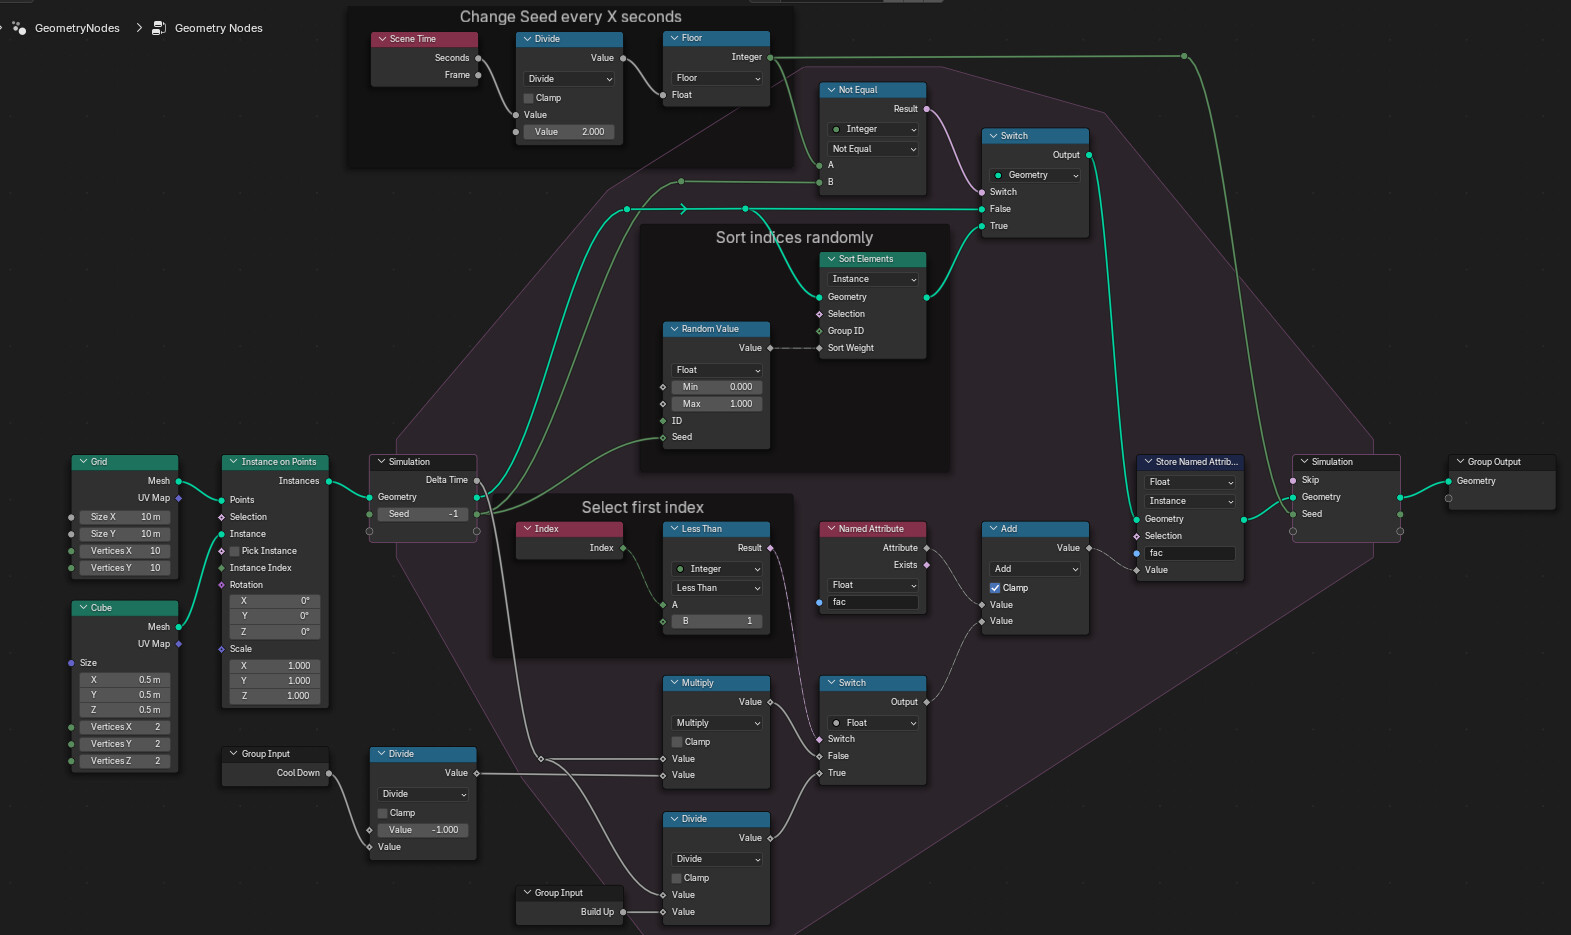The height and width of the screenshot is (935, 1571).
Task: Click the B value field in Less Than node
Action: tap(717, 621)
